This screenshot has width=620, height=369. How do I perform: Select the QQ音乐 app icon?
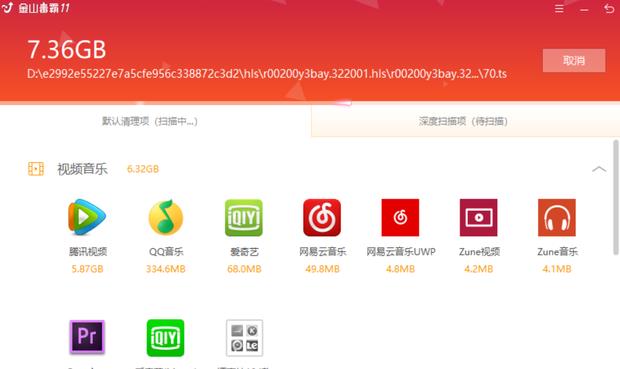tap(166, 217)
